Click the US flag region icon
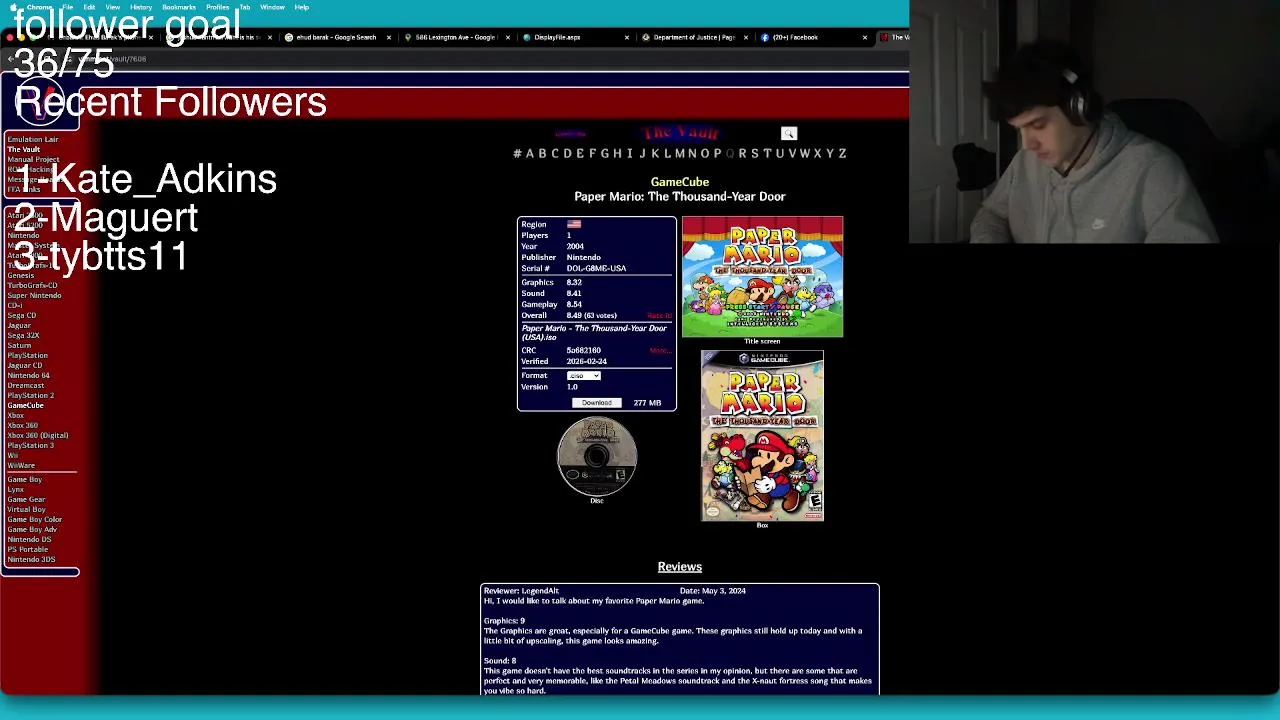Viewport: 1280px width, 720px height. pos(574,224)
